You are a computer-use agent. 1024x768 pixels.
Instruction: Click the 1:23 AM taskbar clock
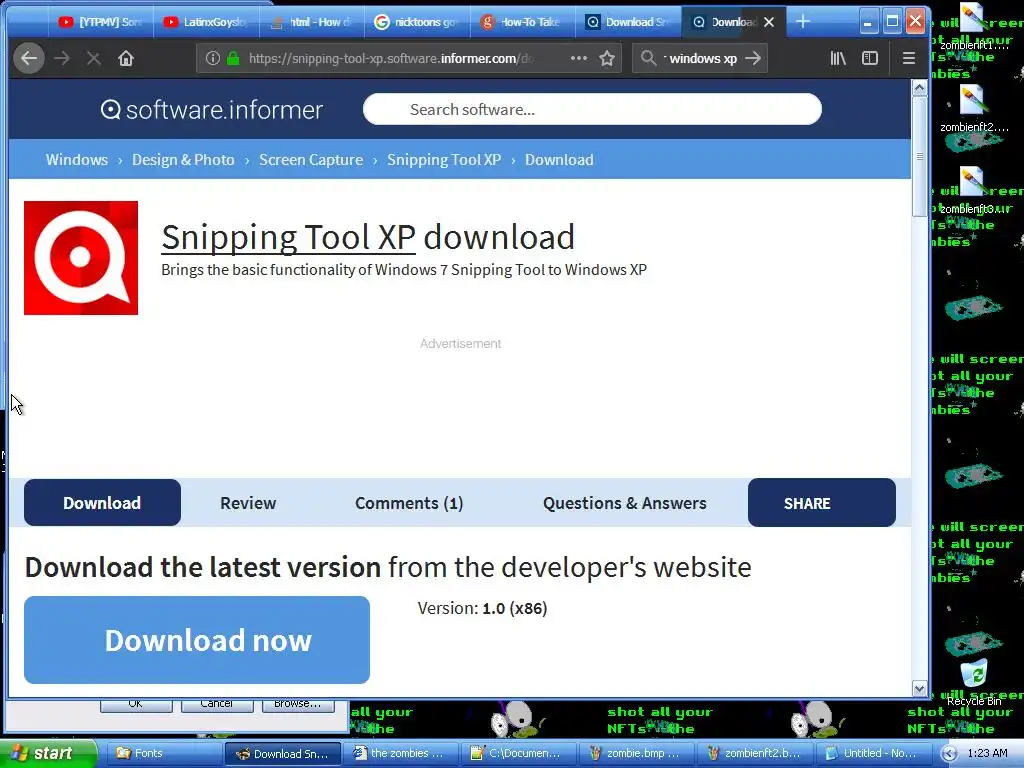click(987, 754)
